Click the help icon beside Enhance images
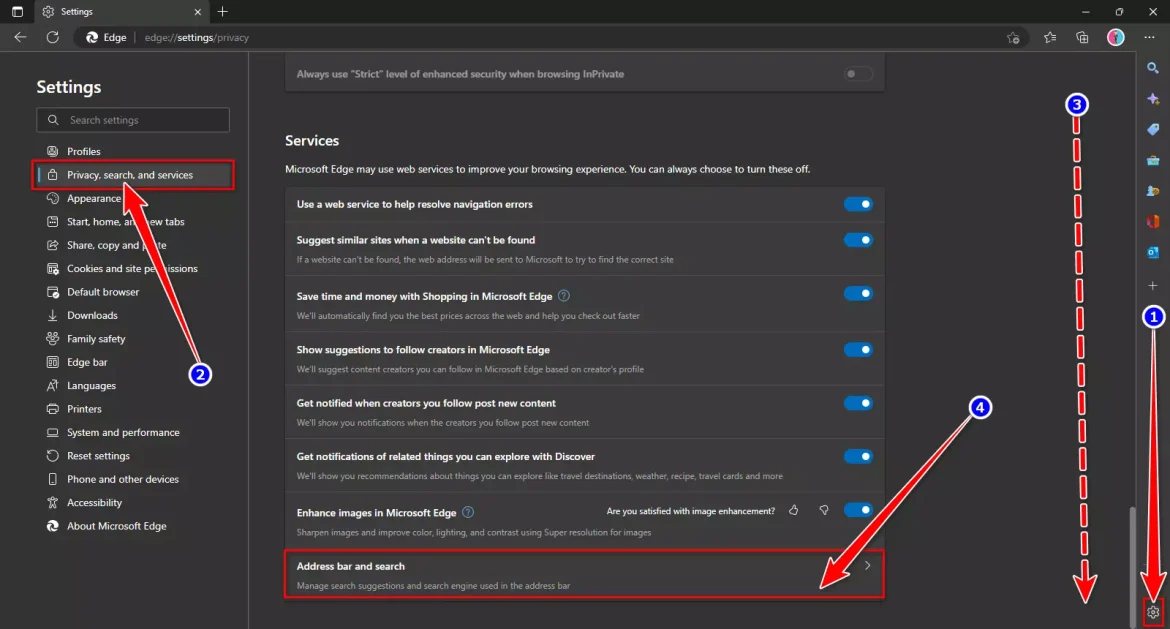Image resolution: width=1170 pixels, height=629 pixels. [468, 512]
